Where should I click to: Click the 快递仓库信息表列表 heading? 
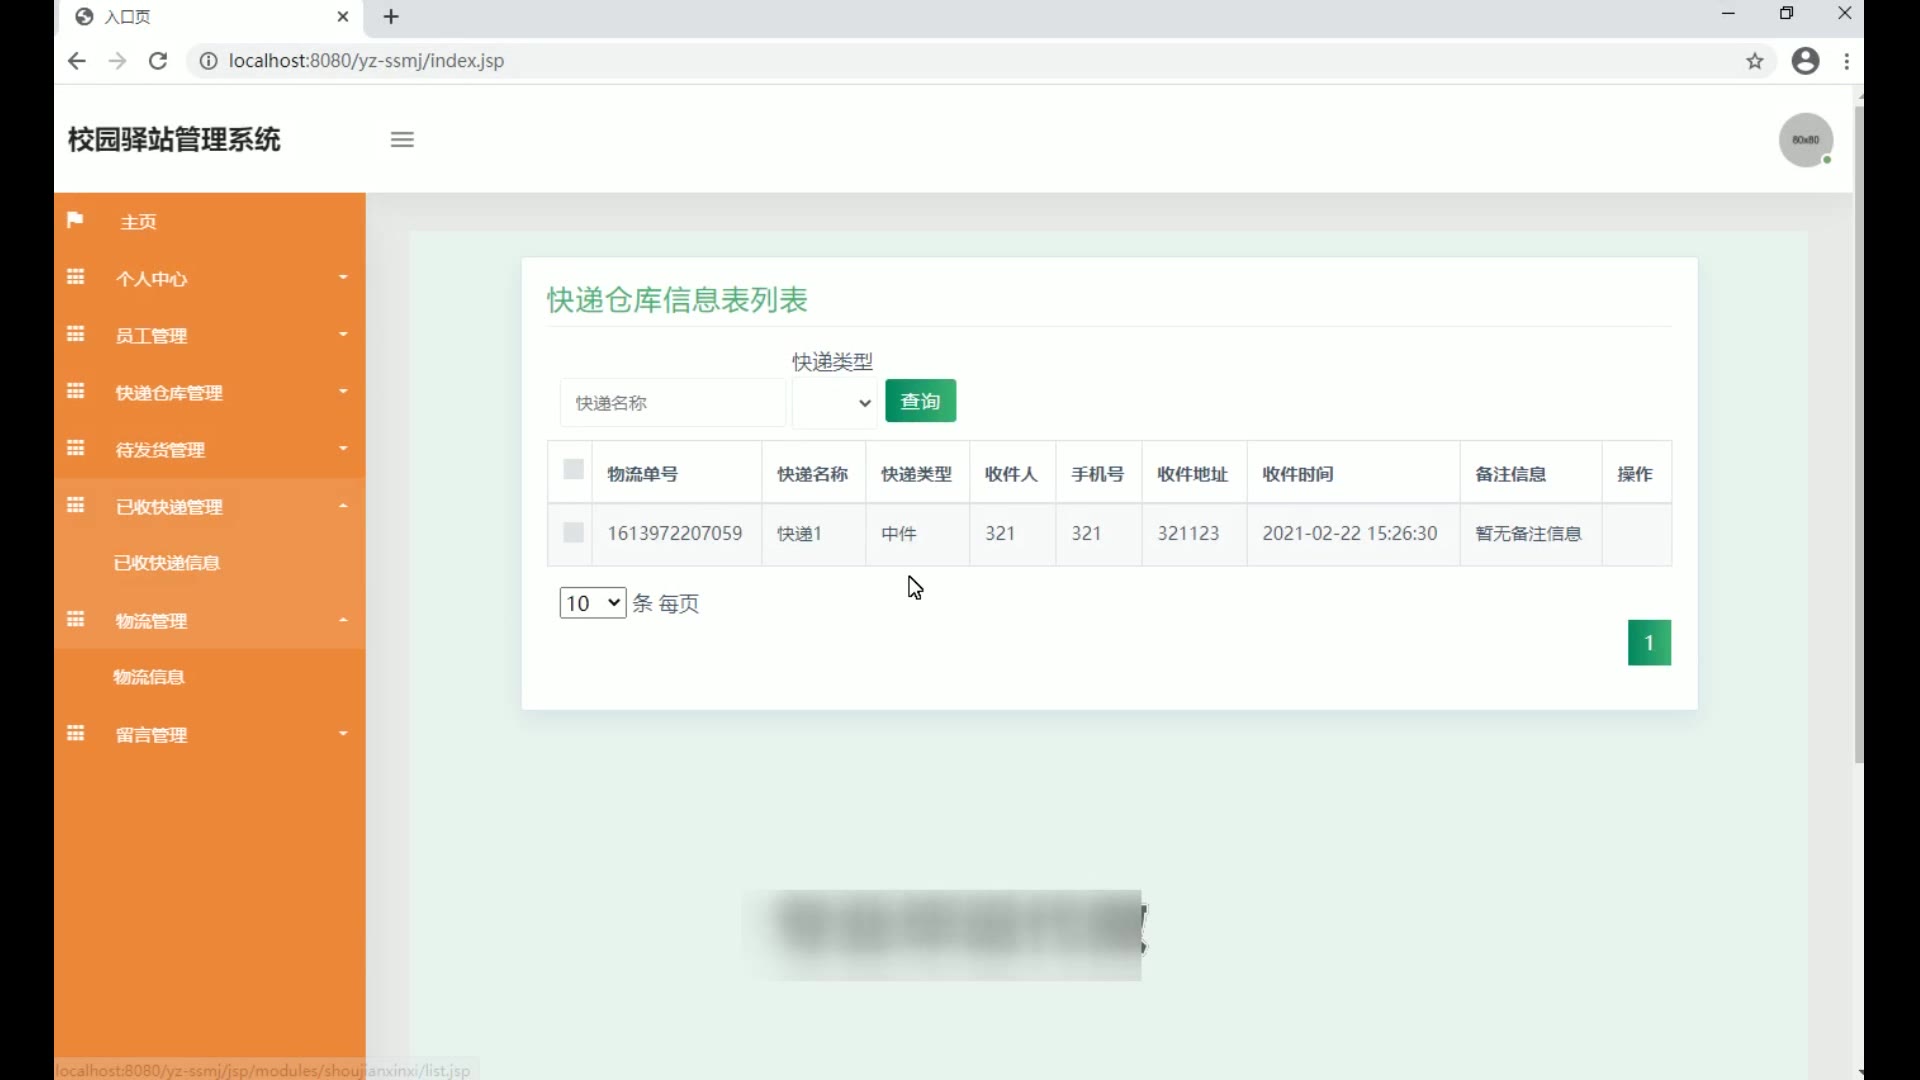click(677, 300)
